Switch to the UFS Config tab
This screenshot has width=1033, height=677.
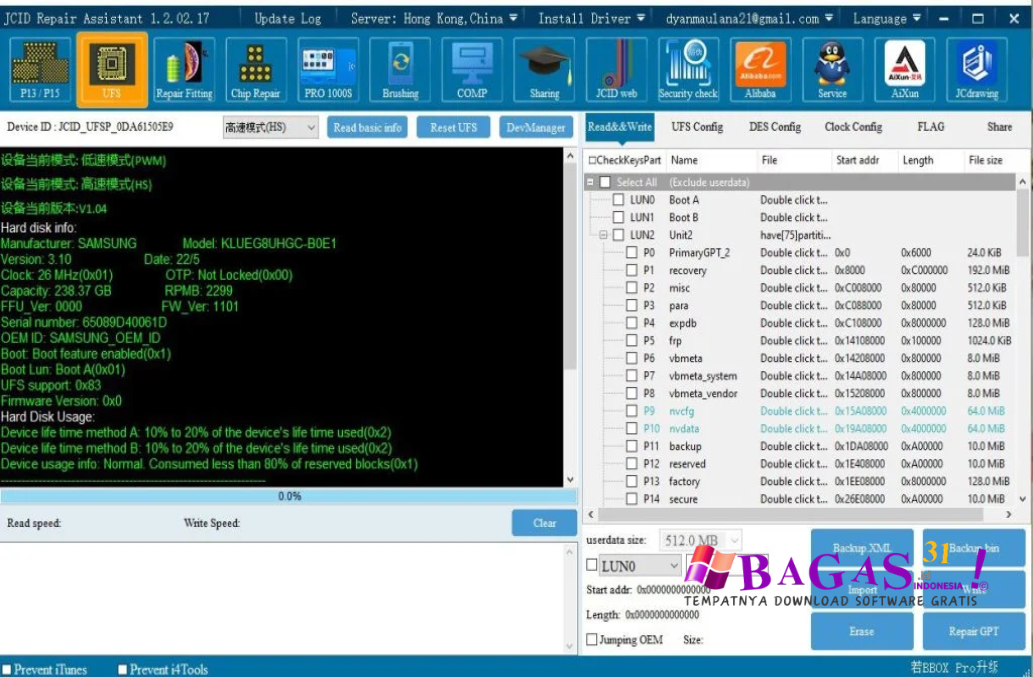697,126
